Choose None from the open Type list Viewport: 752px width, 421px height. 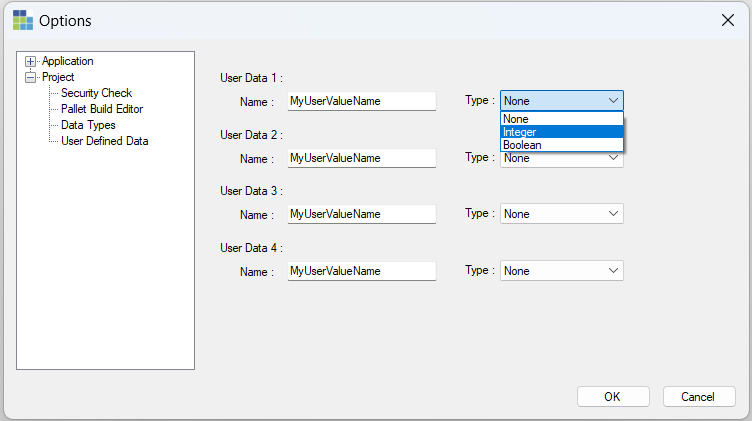561,118
